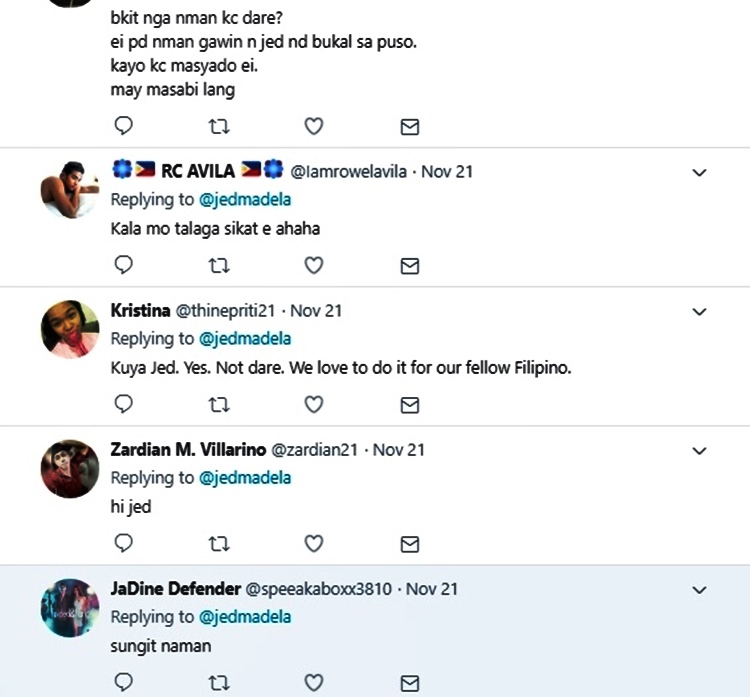The height and width of the screenshot is (697, 750).
Task: Click Zardian M. Villarino's profile picture
Action: click(x=70, y=468)
